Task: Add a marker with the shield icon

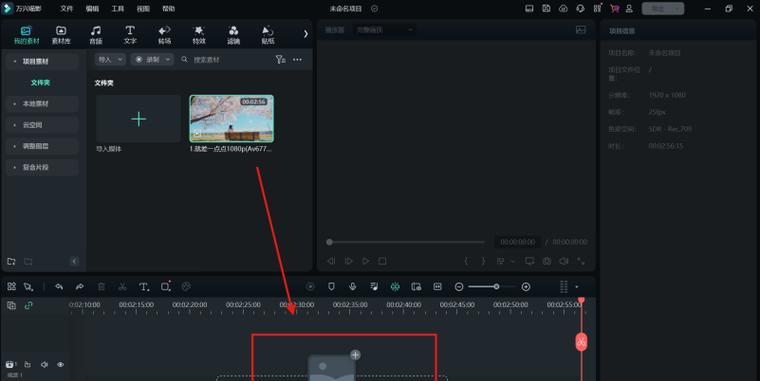Action: tap(332, 286)
